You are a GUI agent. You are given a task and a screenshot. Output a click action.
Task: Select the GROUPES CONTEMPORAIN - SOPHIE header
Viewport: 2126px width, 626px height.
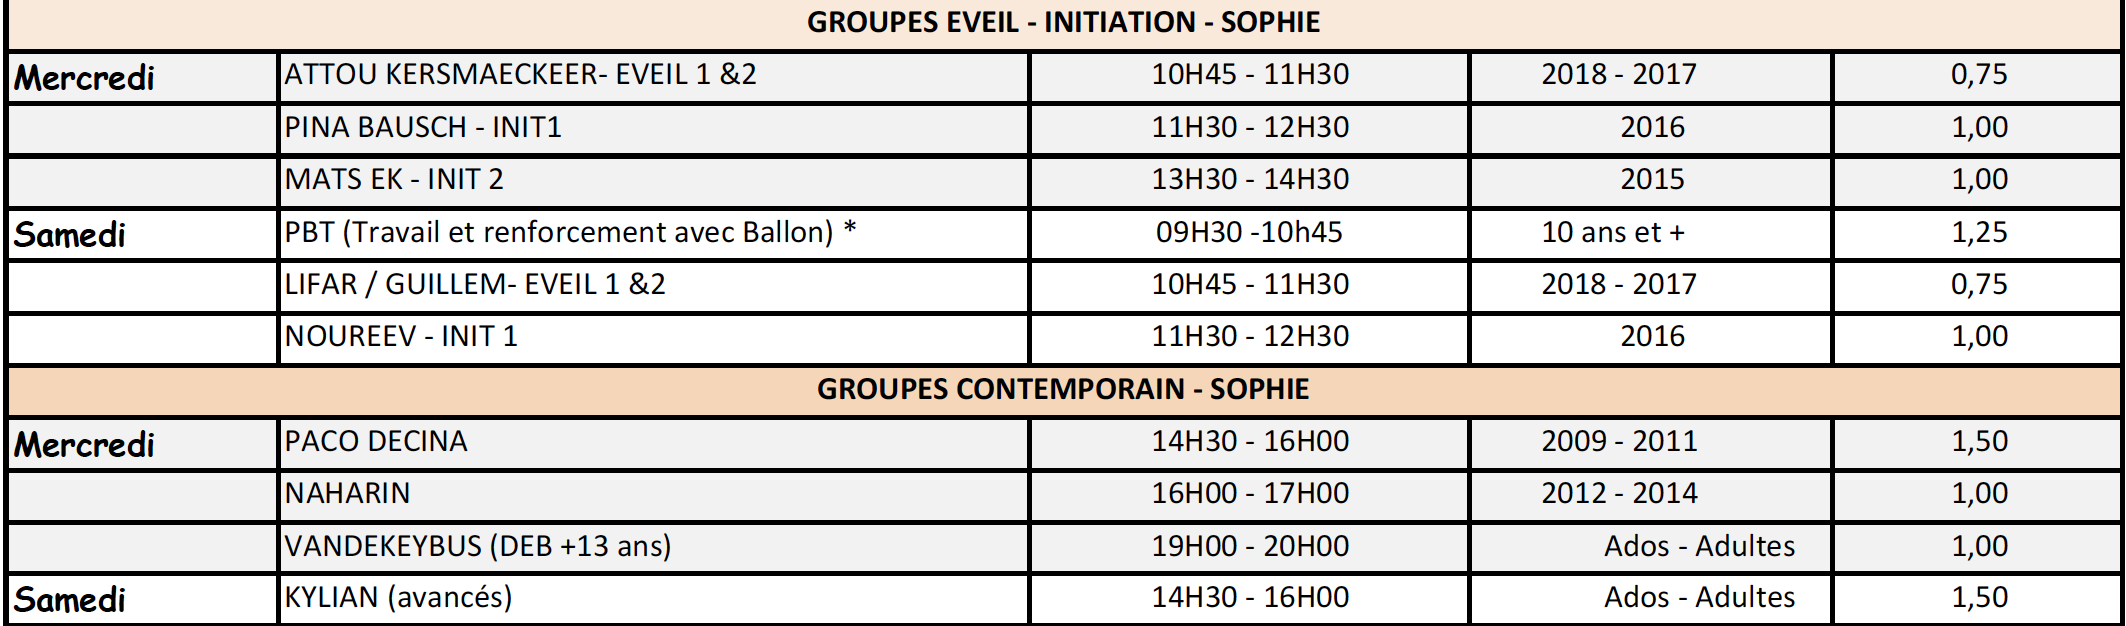1064,390
